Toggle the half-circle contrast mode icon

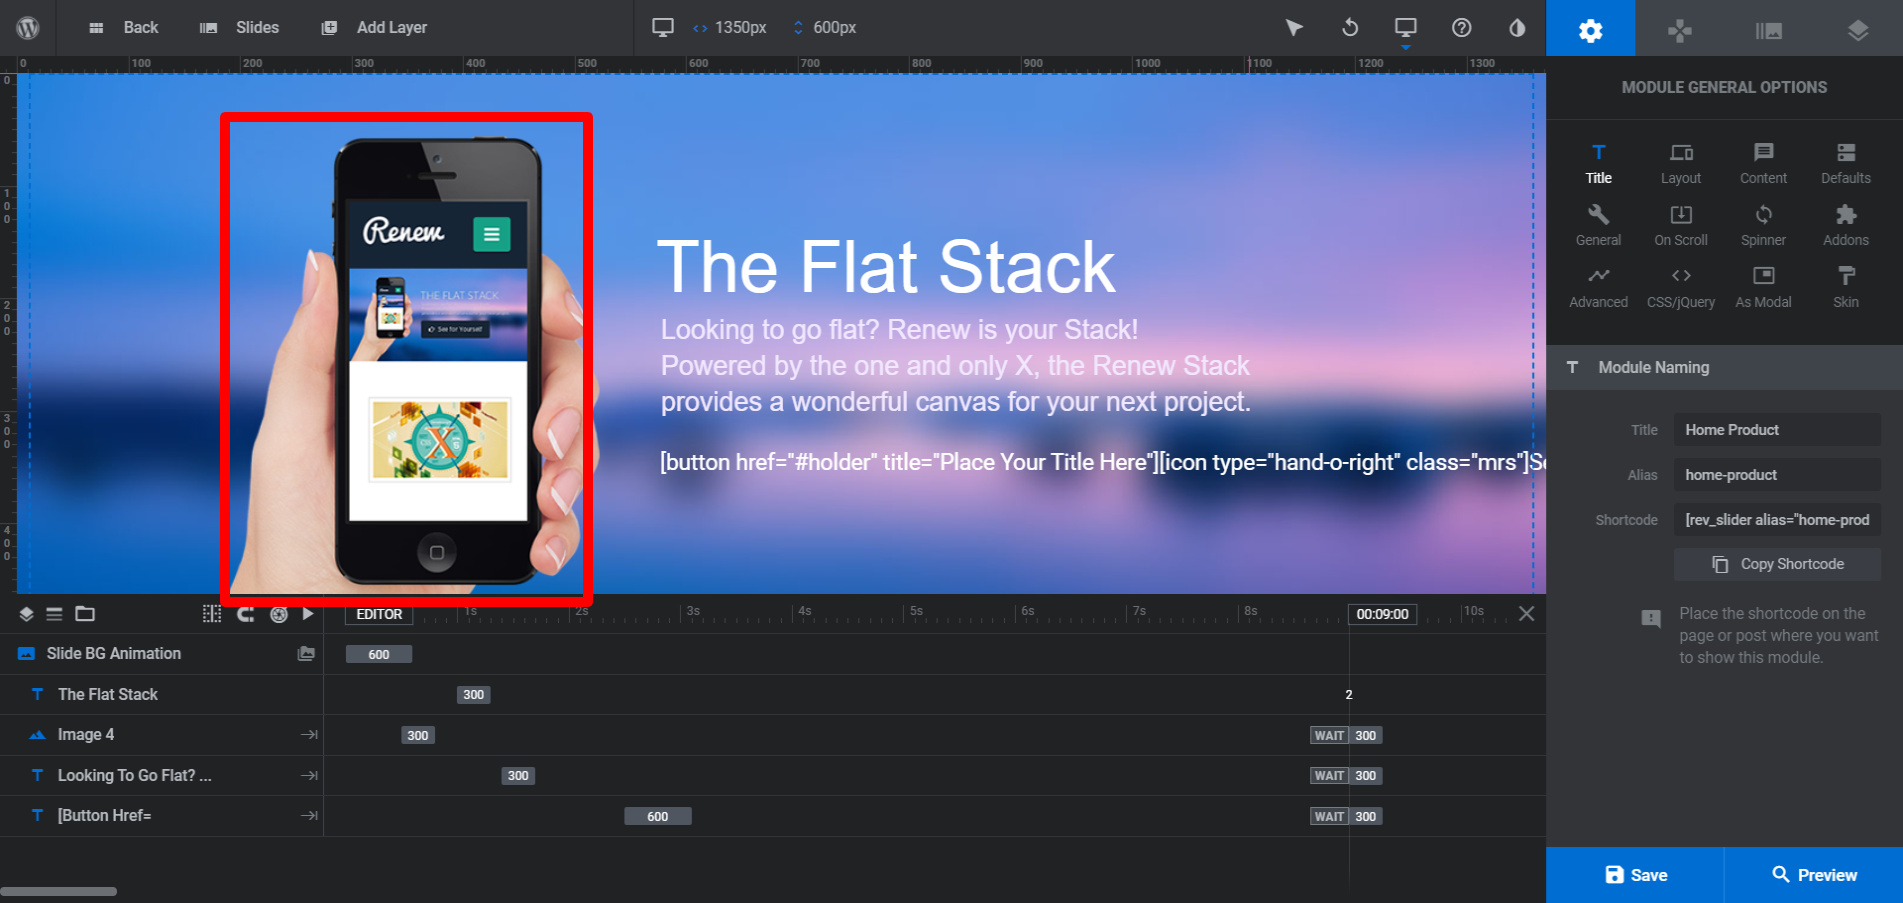(1517, 28)
